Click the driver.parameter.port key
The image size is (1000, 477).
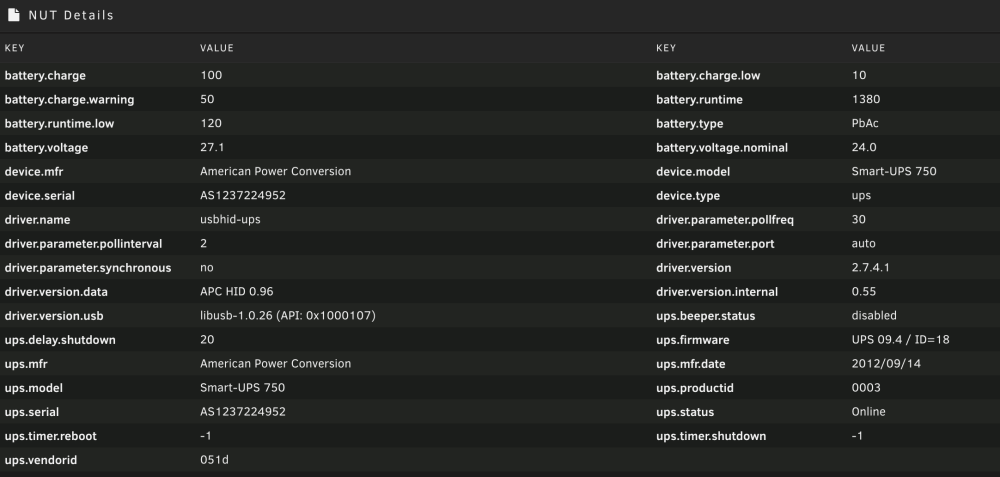pyautogui.click(x=715, y=244)
